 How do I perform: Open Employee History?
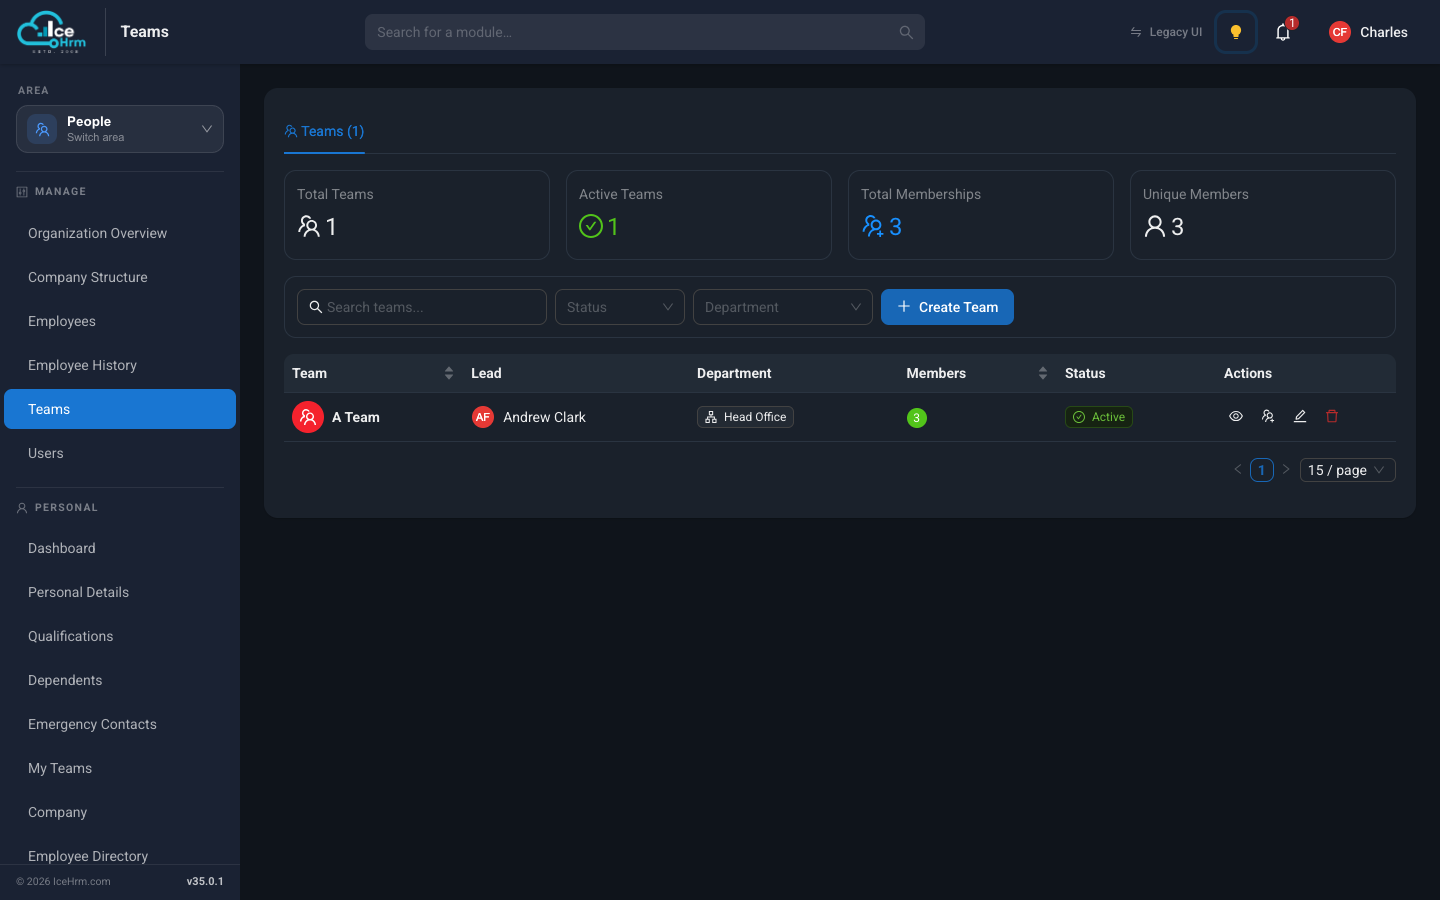coord(120,365)
